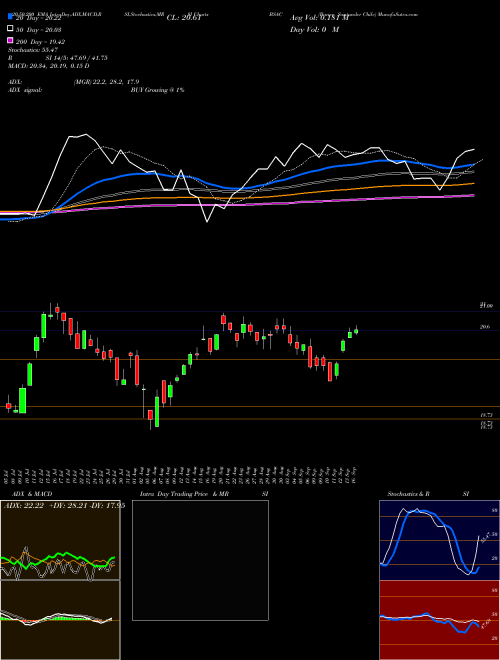Select the '50 Day - 20.03' legend text
The height and width of the screenshot is (660, 500).
38,29
